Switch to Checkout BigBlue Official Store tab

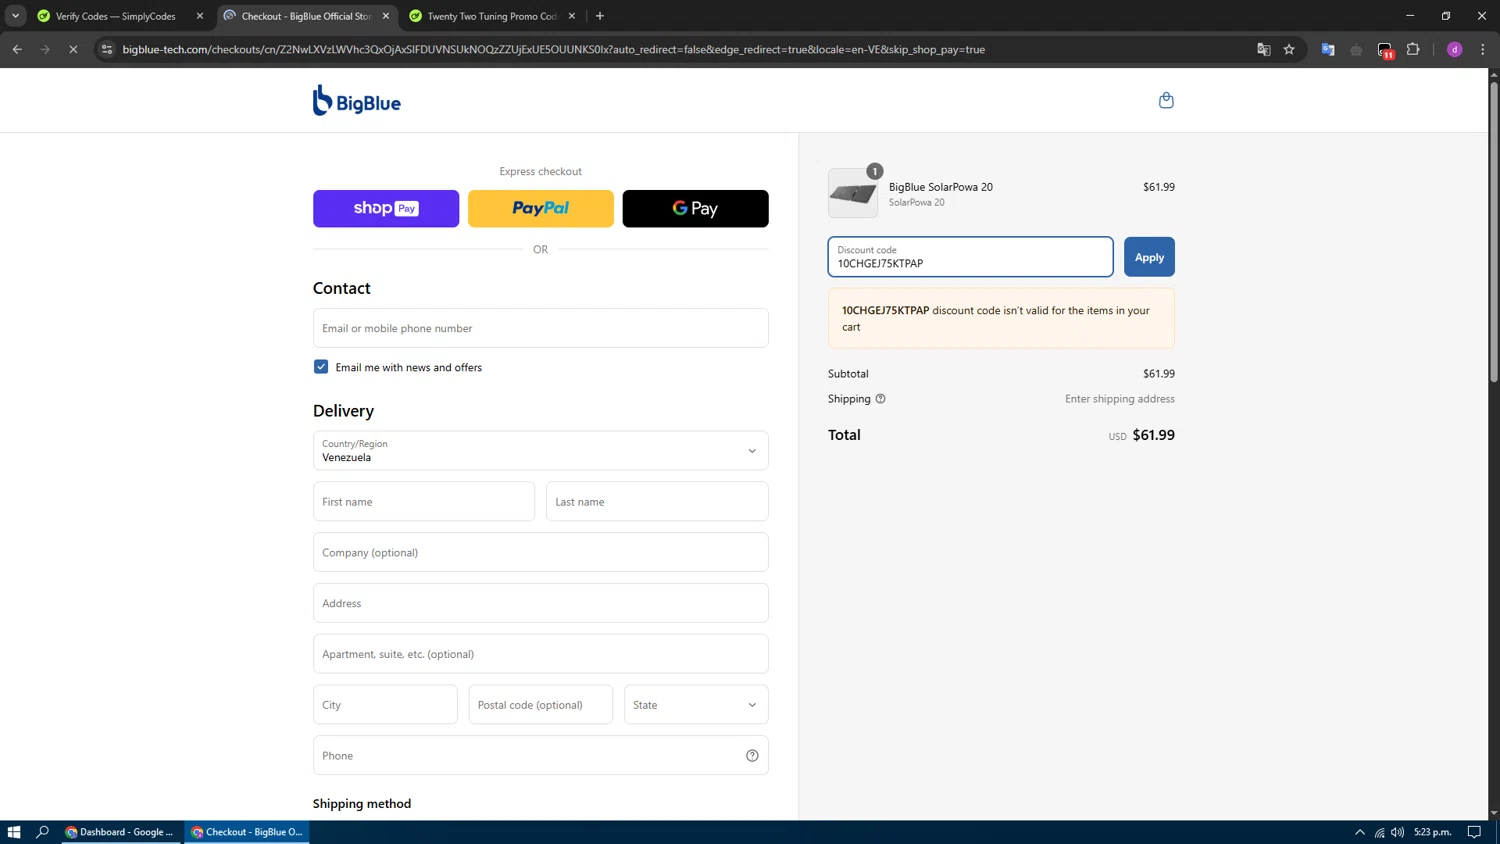[x=306, y=16]
